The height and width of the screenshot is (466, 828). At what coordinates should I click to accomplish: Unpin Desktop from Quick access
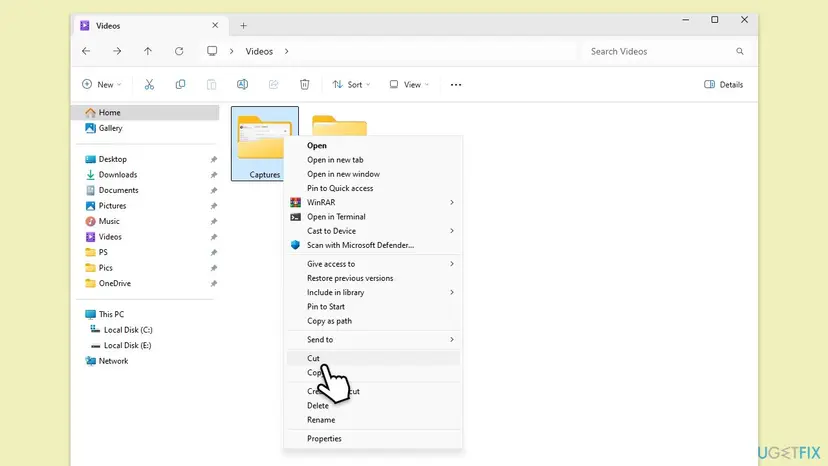click(x=213, y=159)
